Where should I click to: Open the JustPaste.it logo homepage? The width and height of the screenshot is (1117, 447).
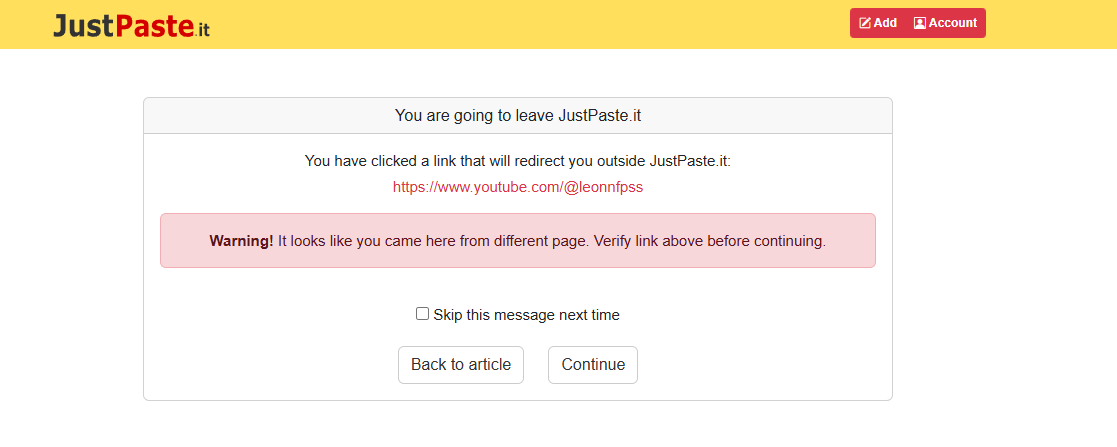[x=132, y=26]
